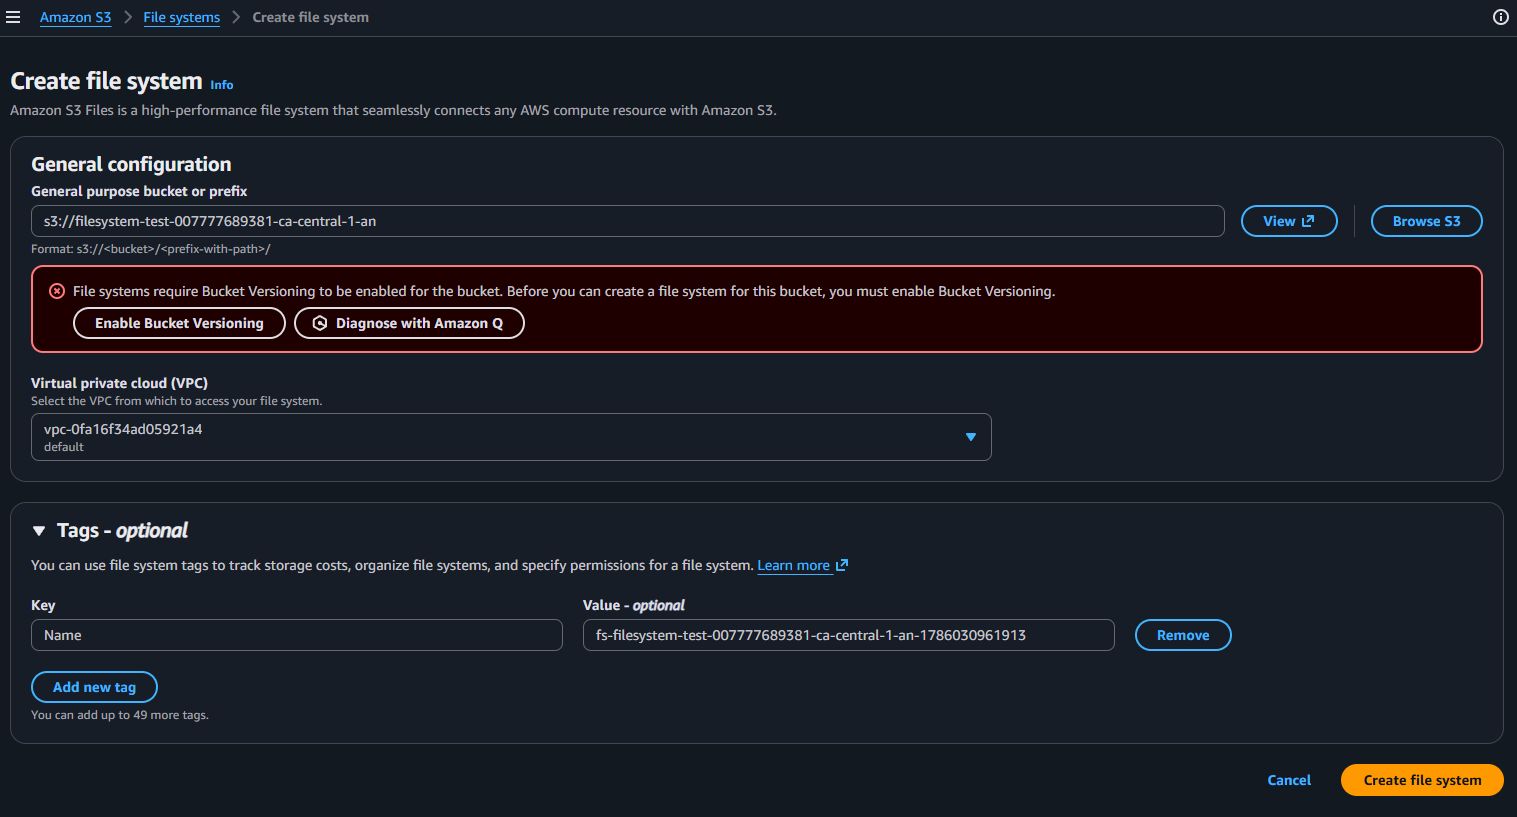The height and width of the screenshot is (817, 1517).
Task: Click the 'Format: s3://<bucket>/<prefix-with-path>/' hint text
Action: pos(151,249)
